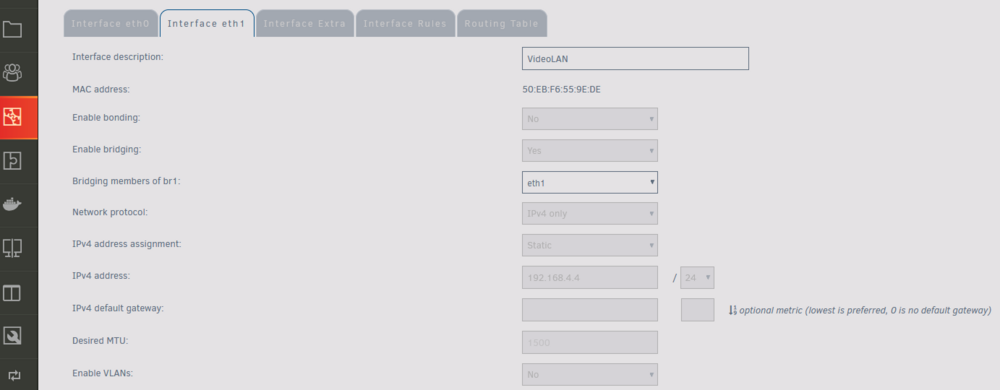The width and height of the screenshot is (1000, 390).
Task: Click the optional metric hint text
Action: click(x=865, y=310)
